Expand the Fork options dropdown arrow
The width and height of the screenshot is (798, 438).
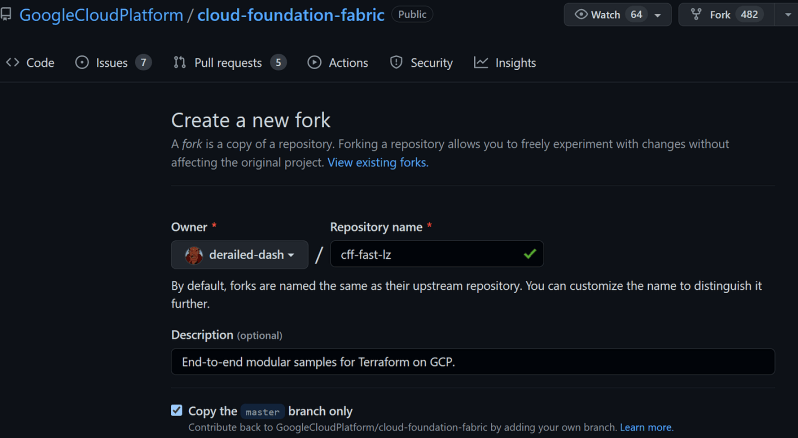click(x=787, y=15)
